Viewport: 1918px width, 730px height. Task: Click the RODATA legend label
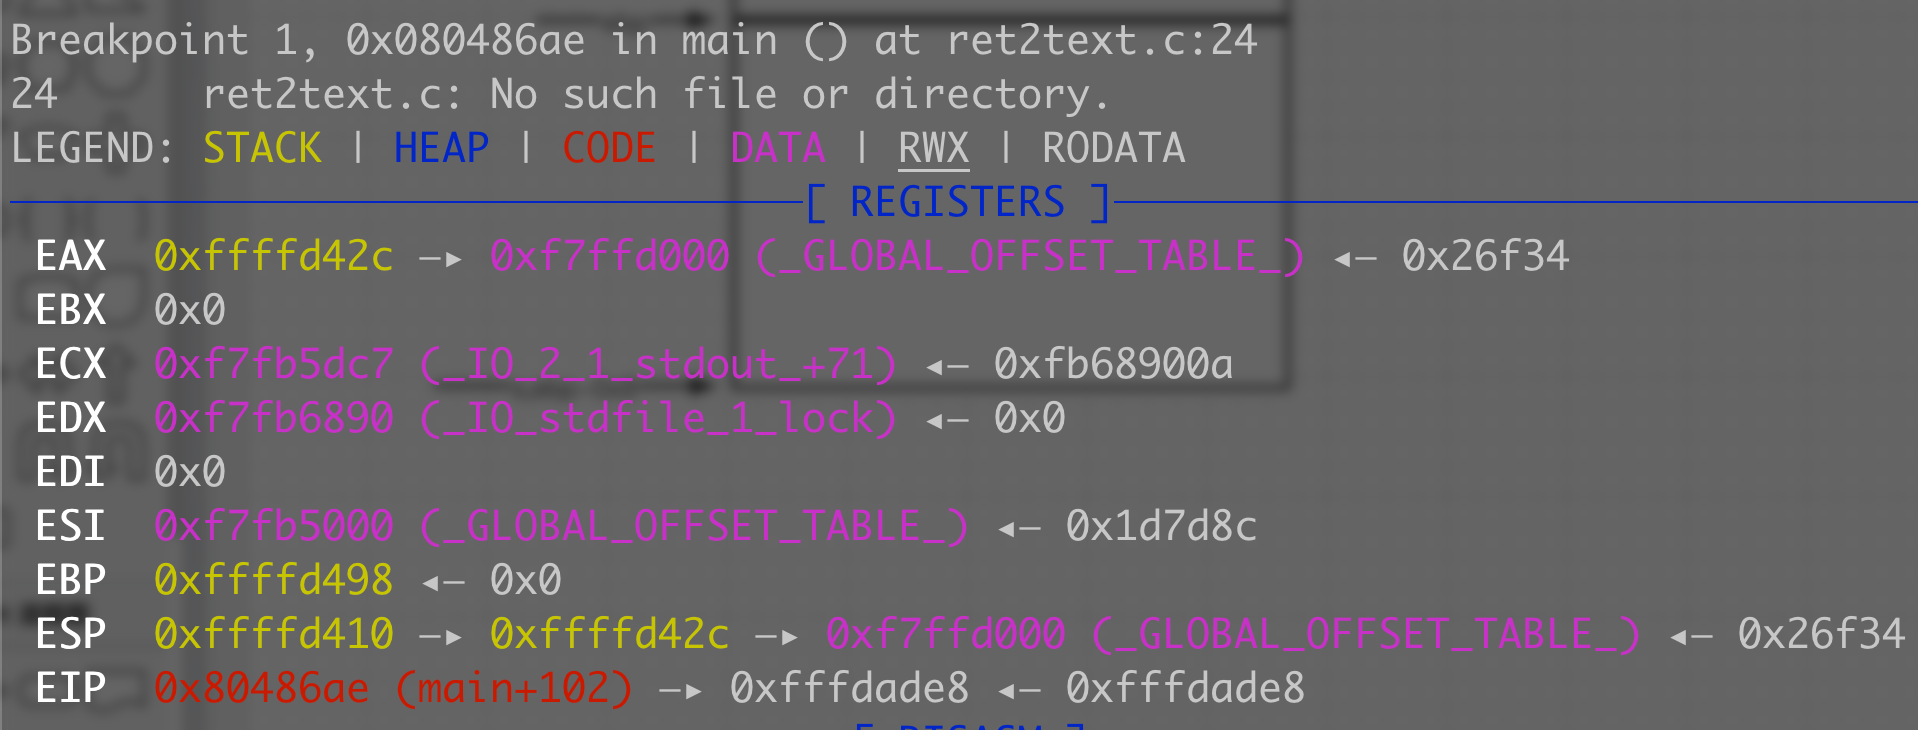[x=1114, y=148]
